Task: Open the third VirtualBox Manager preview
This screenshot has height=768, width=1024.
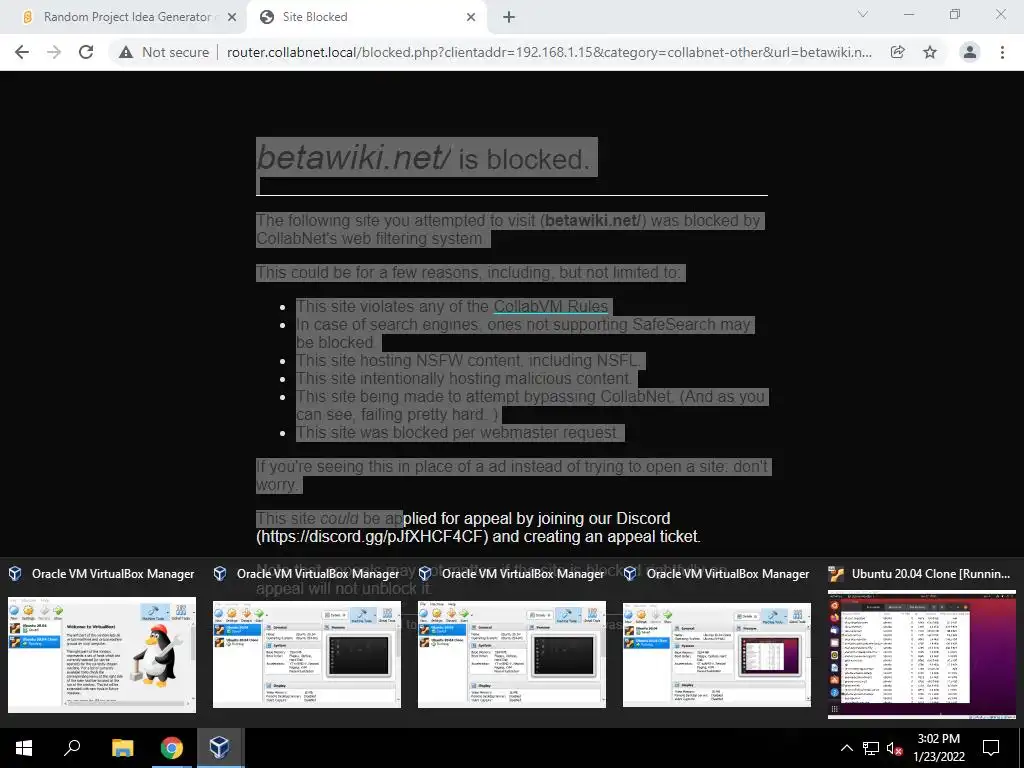Action: (x=512, y=654)
